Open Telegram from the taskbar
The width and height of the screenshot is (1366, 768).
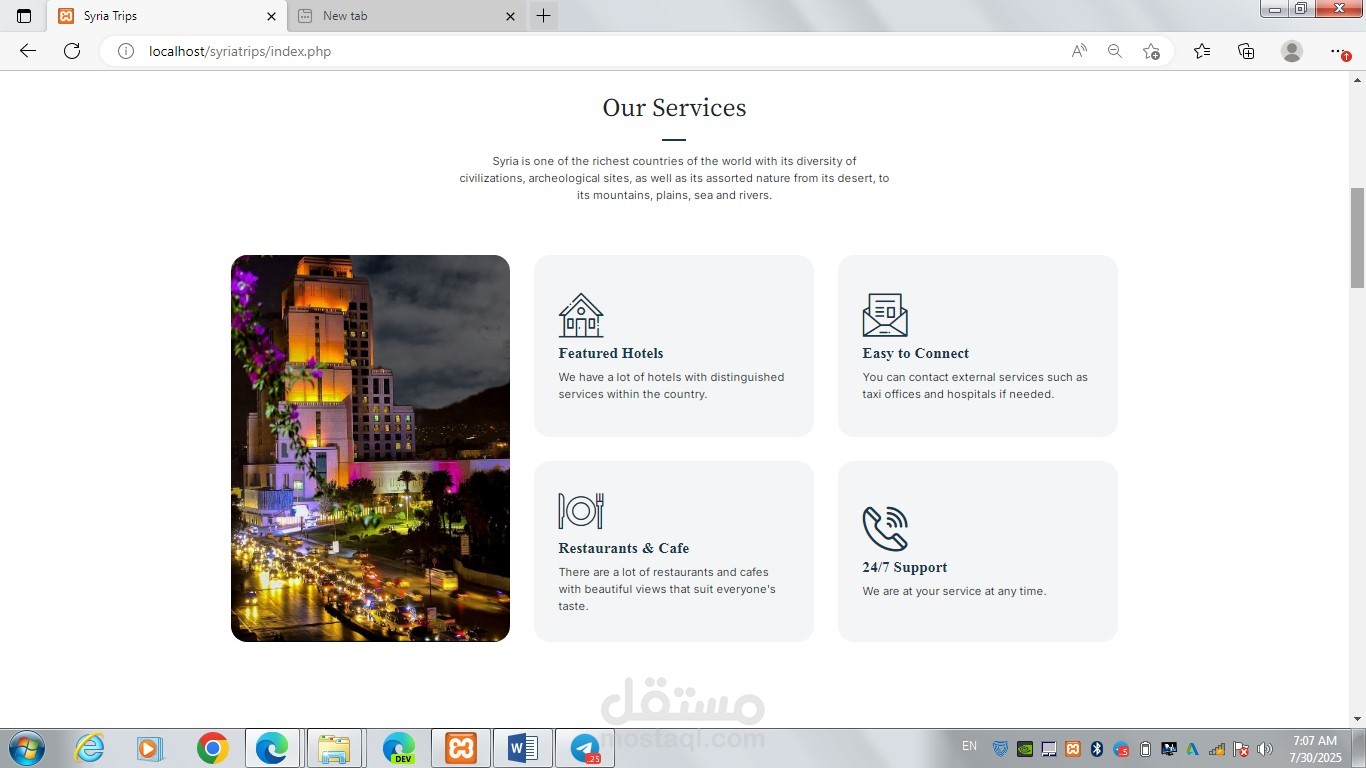click(585, 748)
